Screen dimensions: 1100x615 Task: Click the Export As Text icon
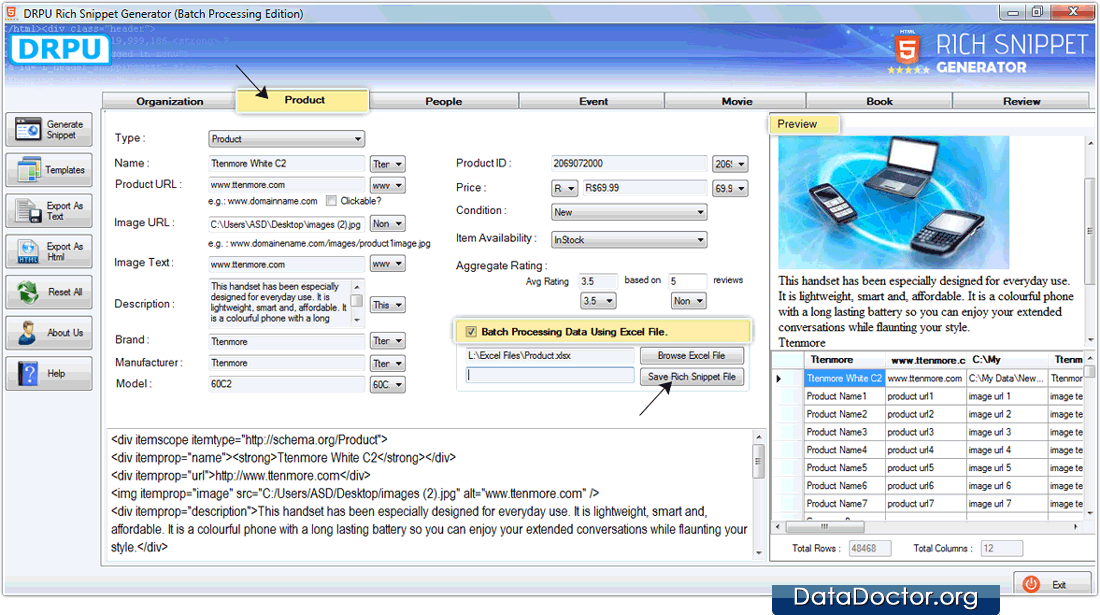[x=29, y=211]
